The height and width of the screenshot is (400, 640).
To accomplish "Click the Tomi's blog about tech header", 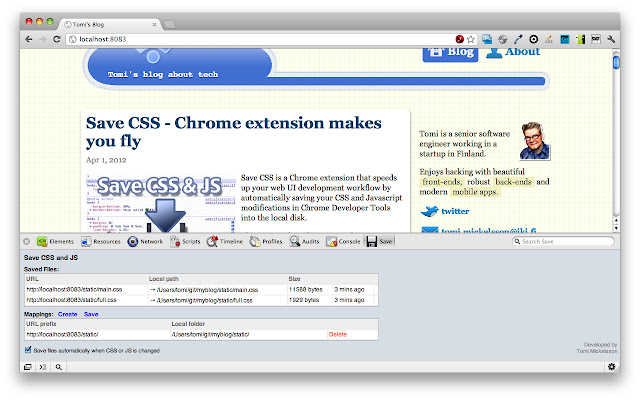I will tap(163, 74).
